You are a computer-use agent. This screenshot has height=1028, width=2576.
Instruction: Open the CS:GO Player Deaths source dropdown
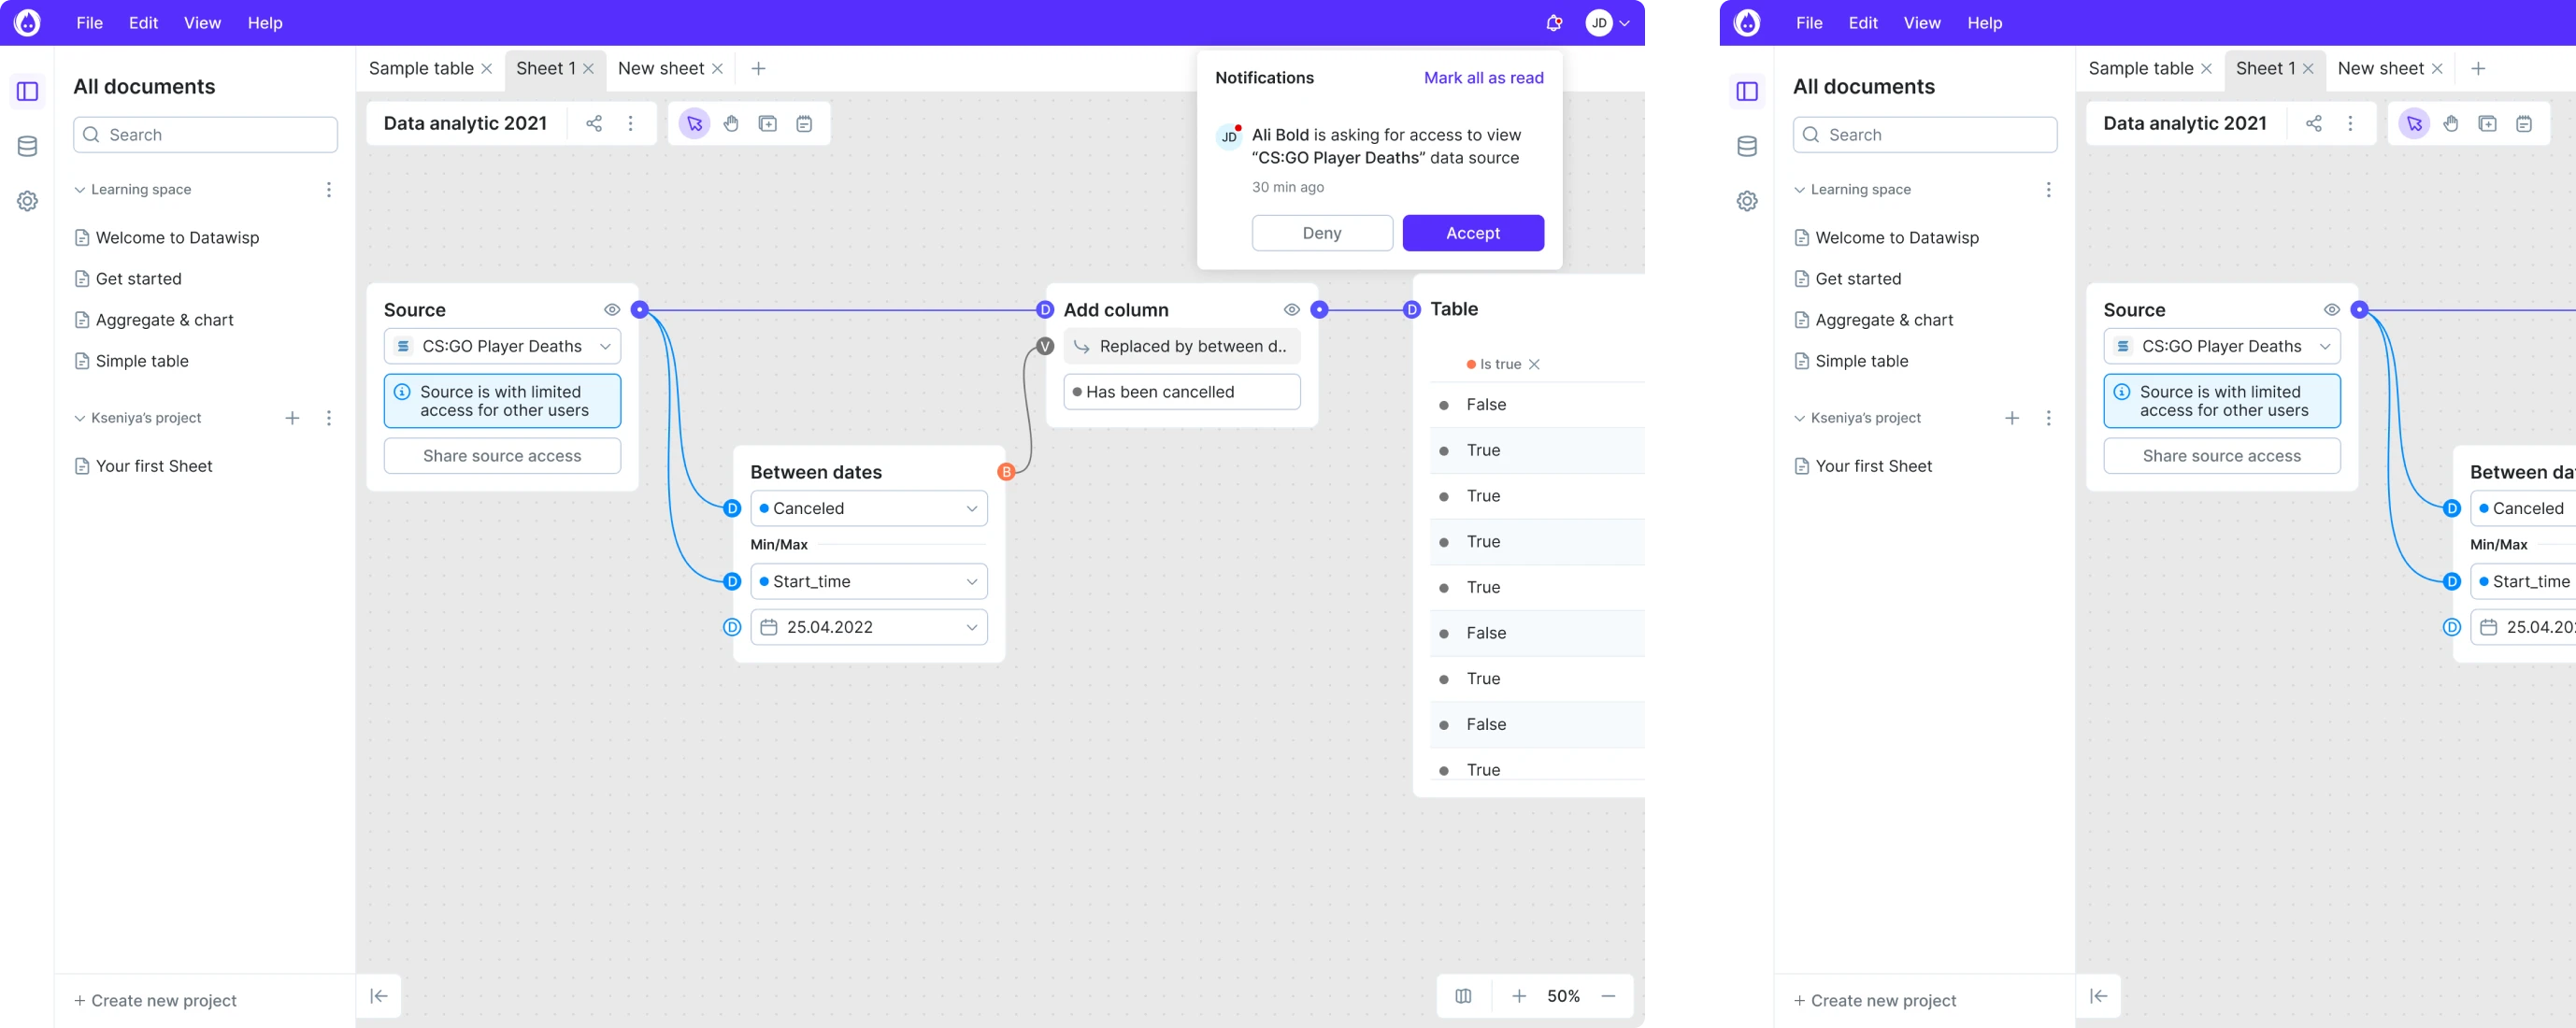502,347
